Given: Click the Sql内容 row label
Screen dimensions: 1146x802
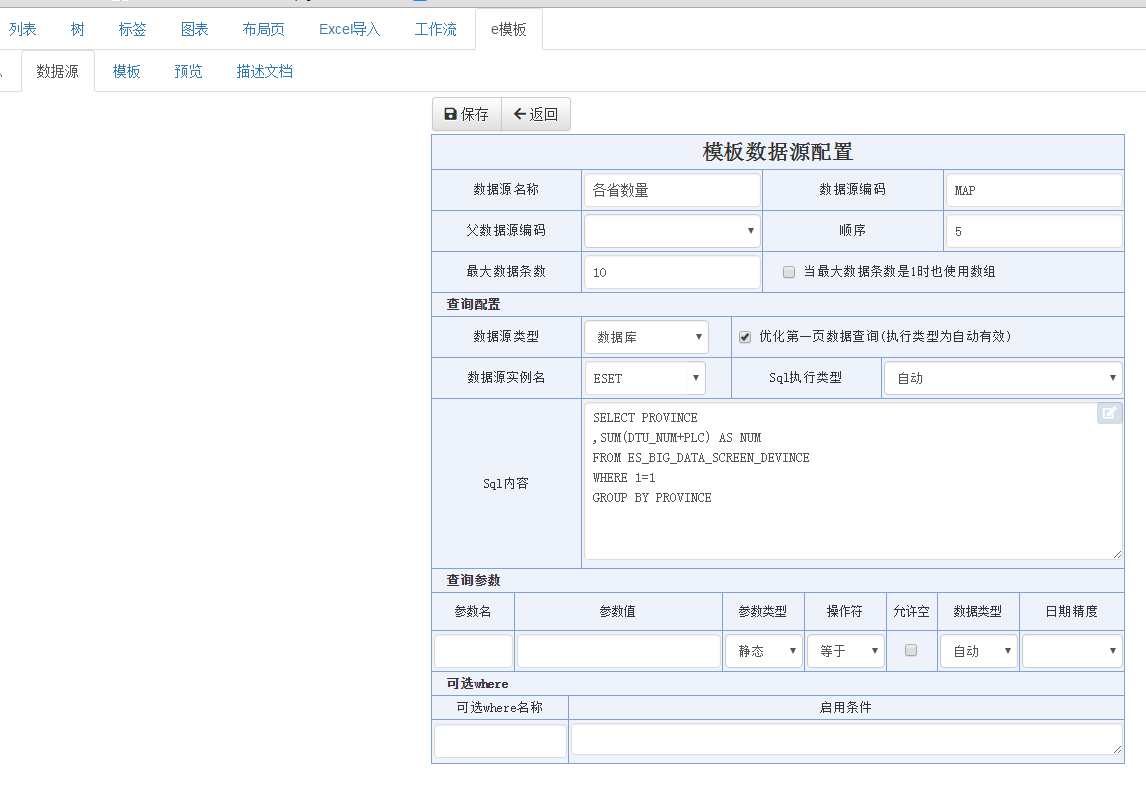Looking at the screenshot, I should point(506,483).
